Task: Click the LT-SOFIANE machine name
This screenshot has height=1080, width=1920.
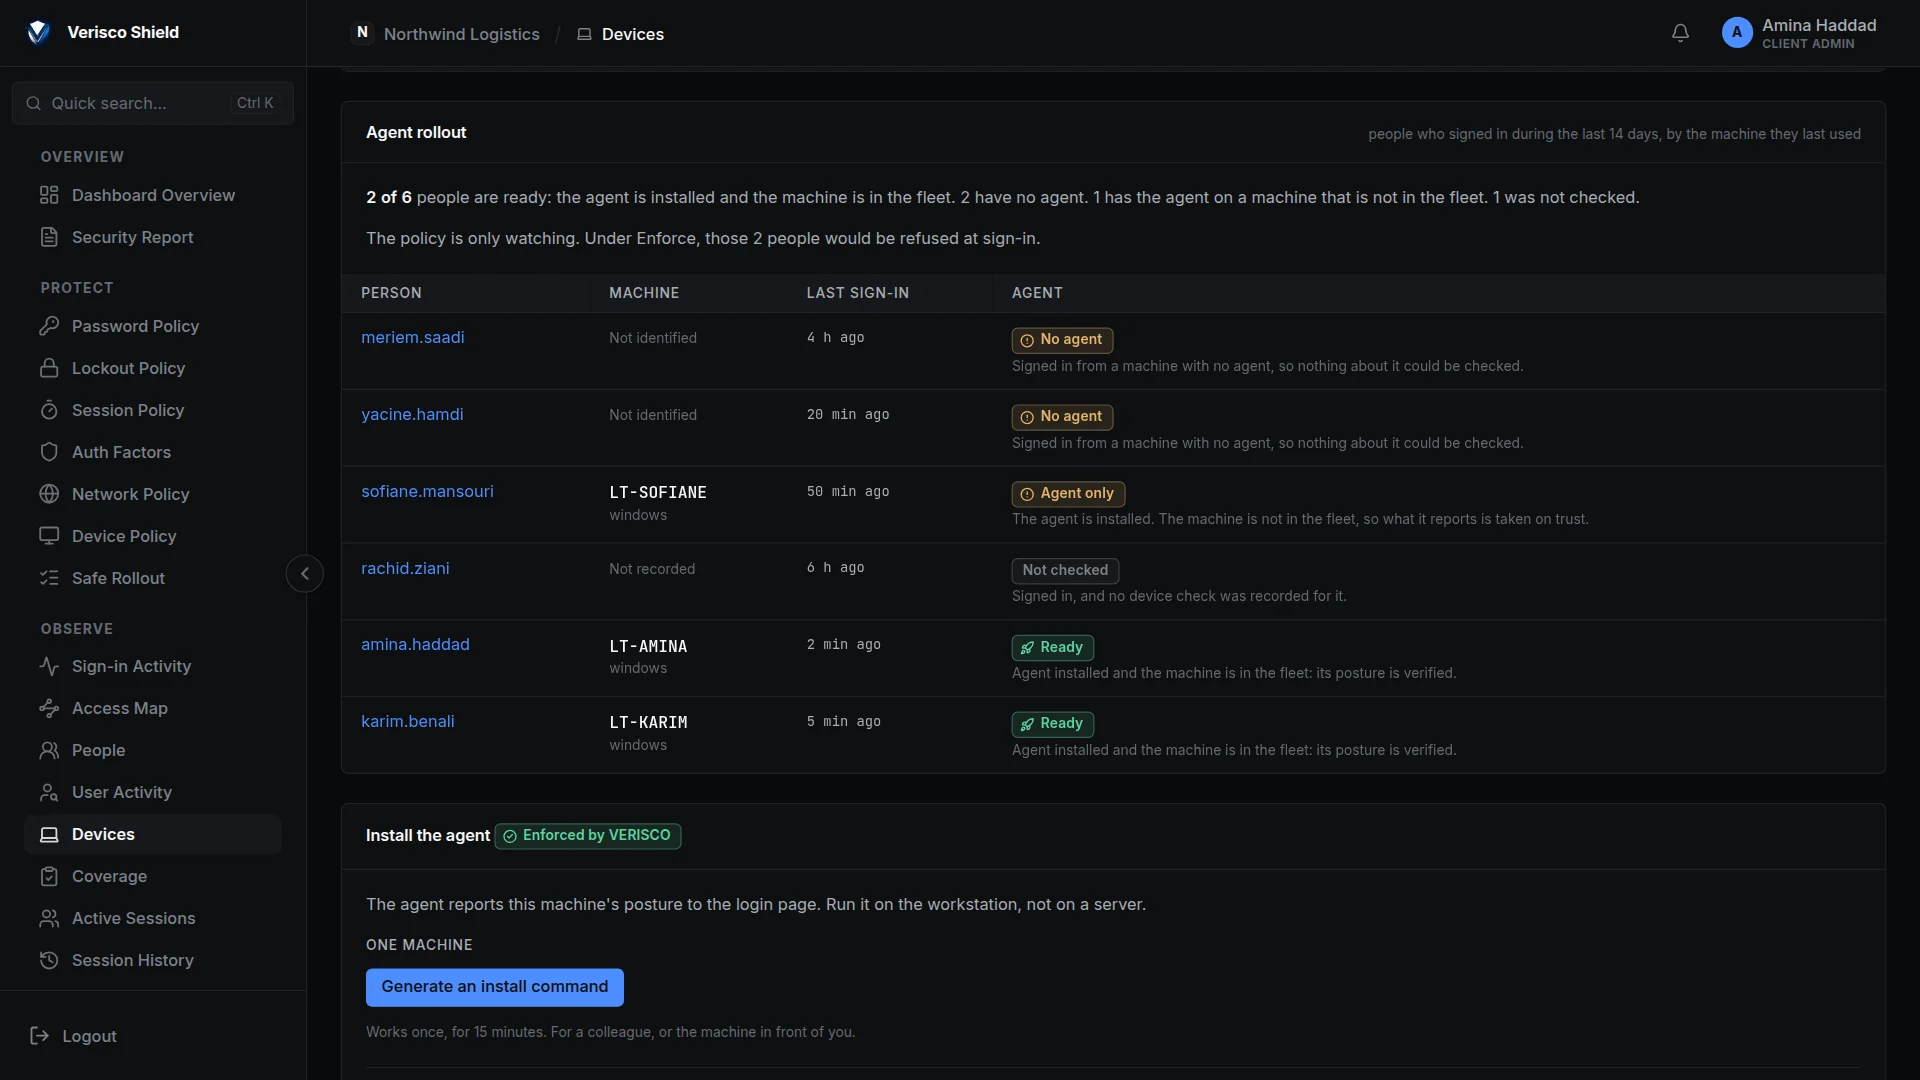Action: [x=658, y=493]
